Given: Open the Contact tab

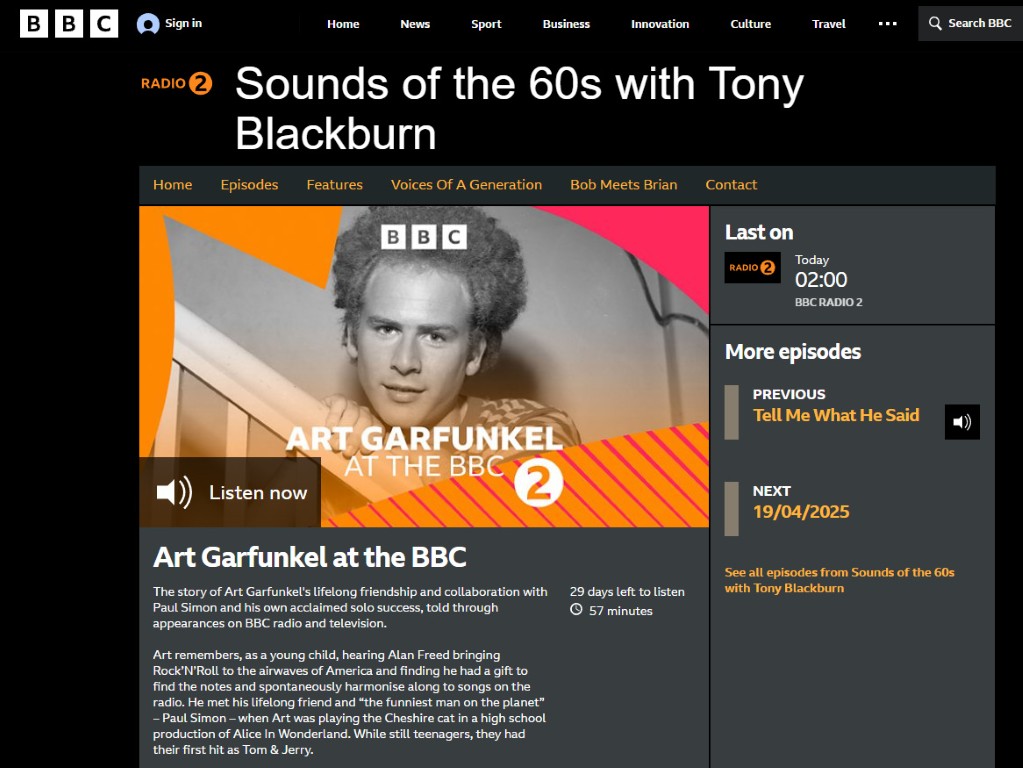Looking at the screenshot, I should [x=731, y=185].
